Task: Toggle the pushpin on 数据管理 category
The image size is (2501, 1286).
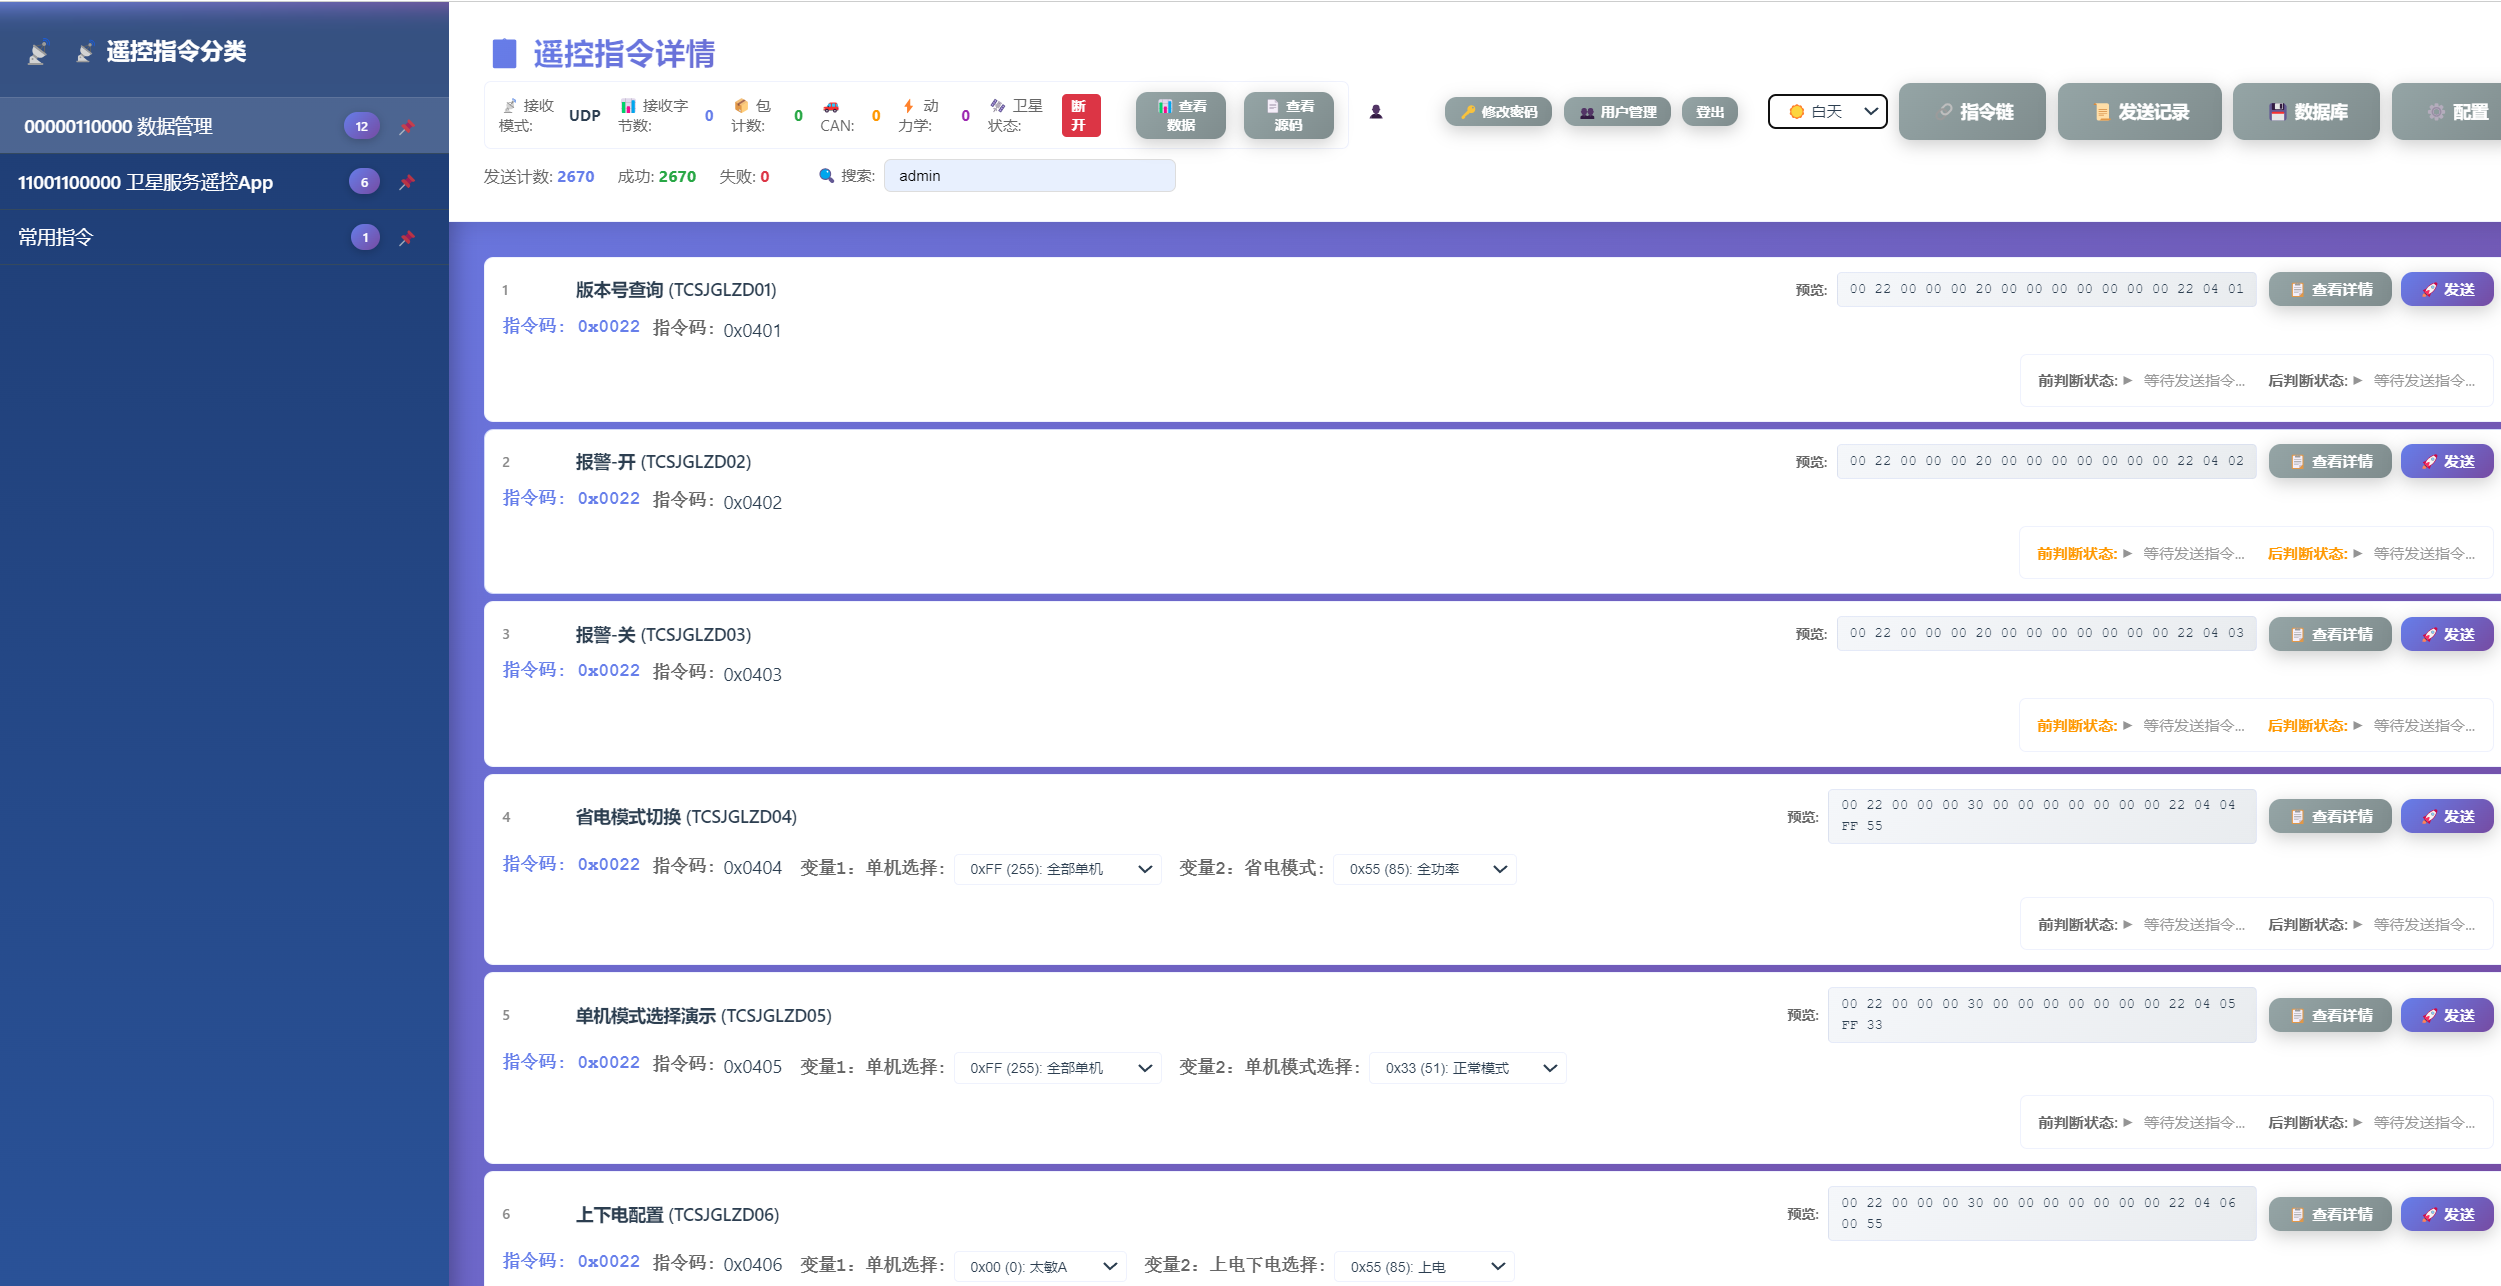Action: (x=406, y=125)
